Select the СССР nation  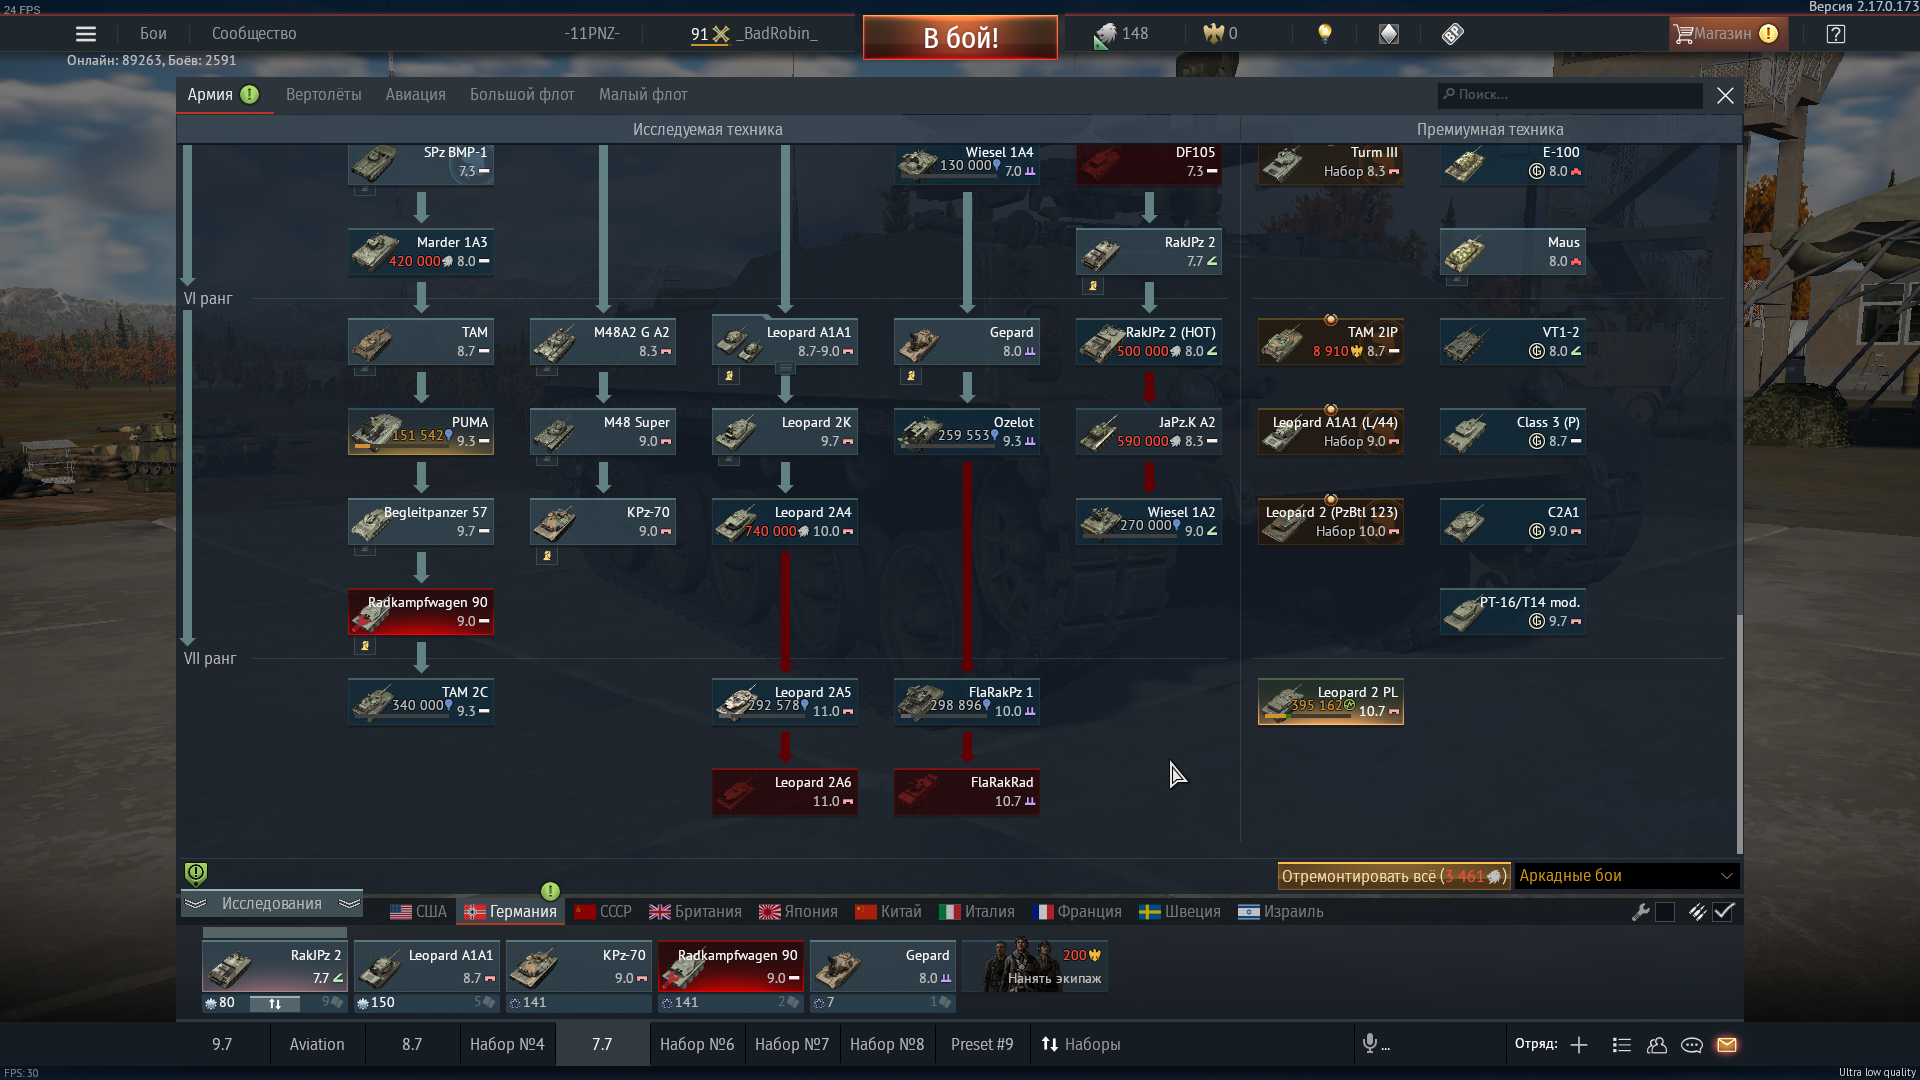pyautogui.click(x=603, y=912)
